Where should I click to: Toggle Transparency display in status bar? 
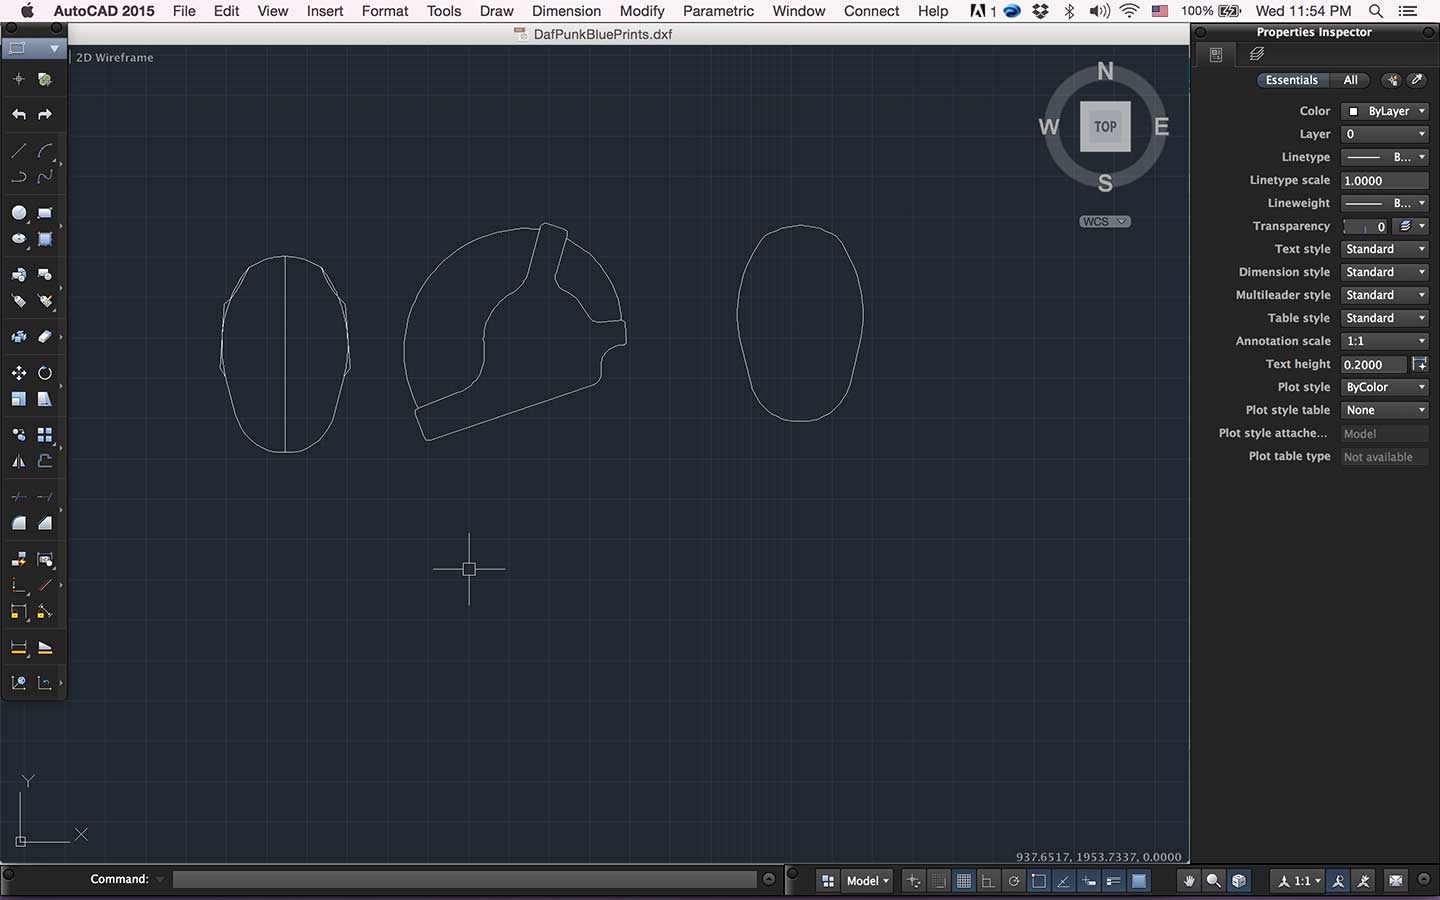pyautogui.click(x=1139, y=881)
